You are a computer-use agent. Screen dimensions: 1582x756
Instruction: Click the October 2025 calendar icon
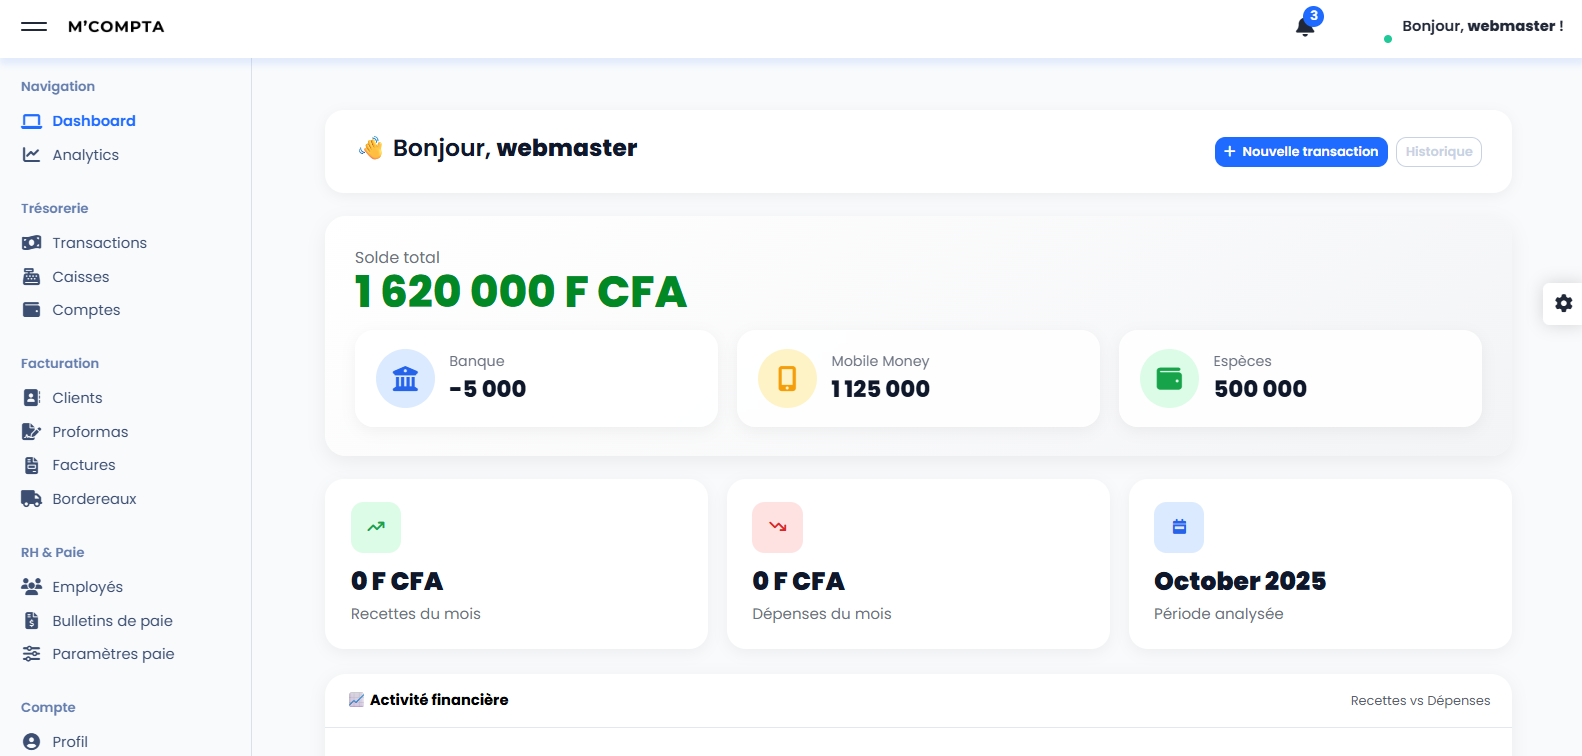coord(1179,527)
